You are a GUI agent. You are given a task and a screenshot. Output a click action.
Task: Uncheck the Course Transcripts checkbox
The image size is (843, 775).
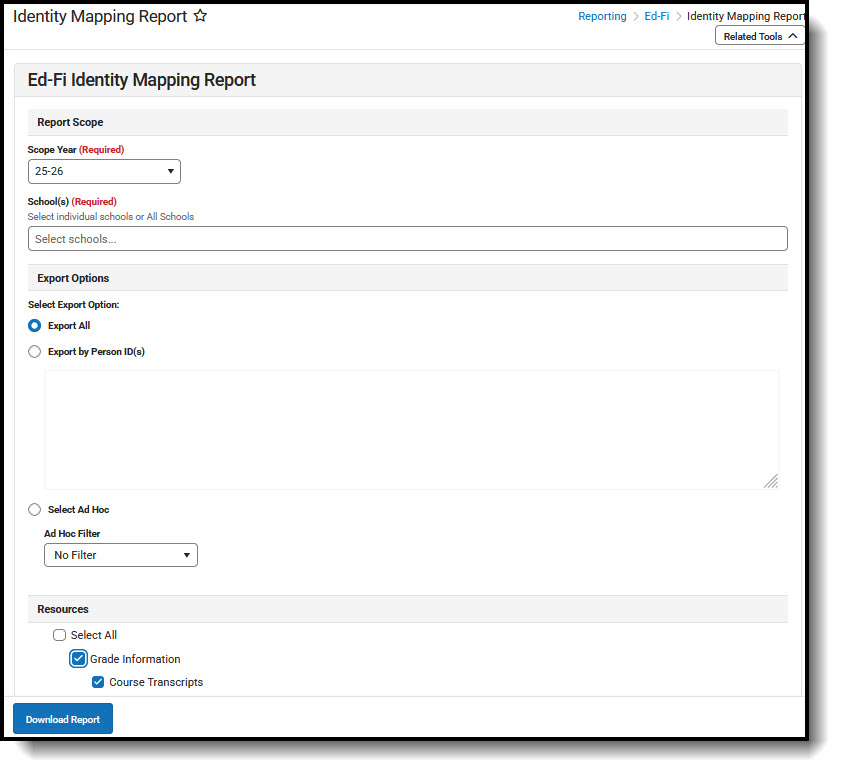[x=98, y=682]
